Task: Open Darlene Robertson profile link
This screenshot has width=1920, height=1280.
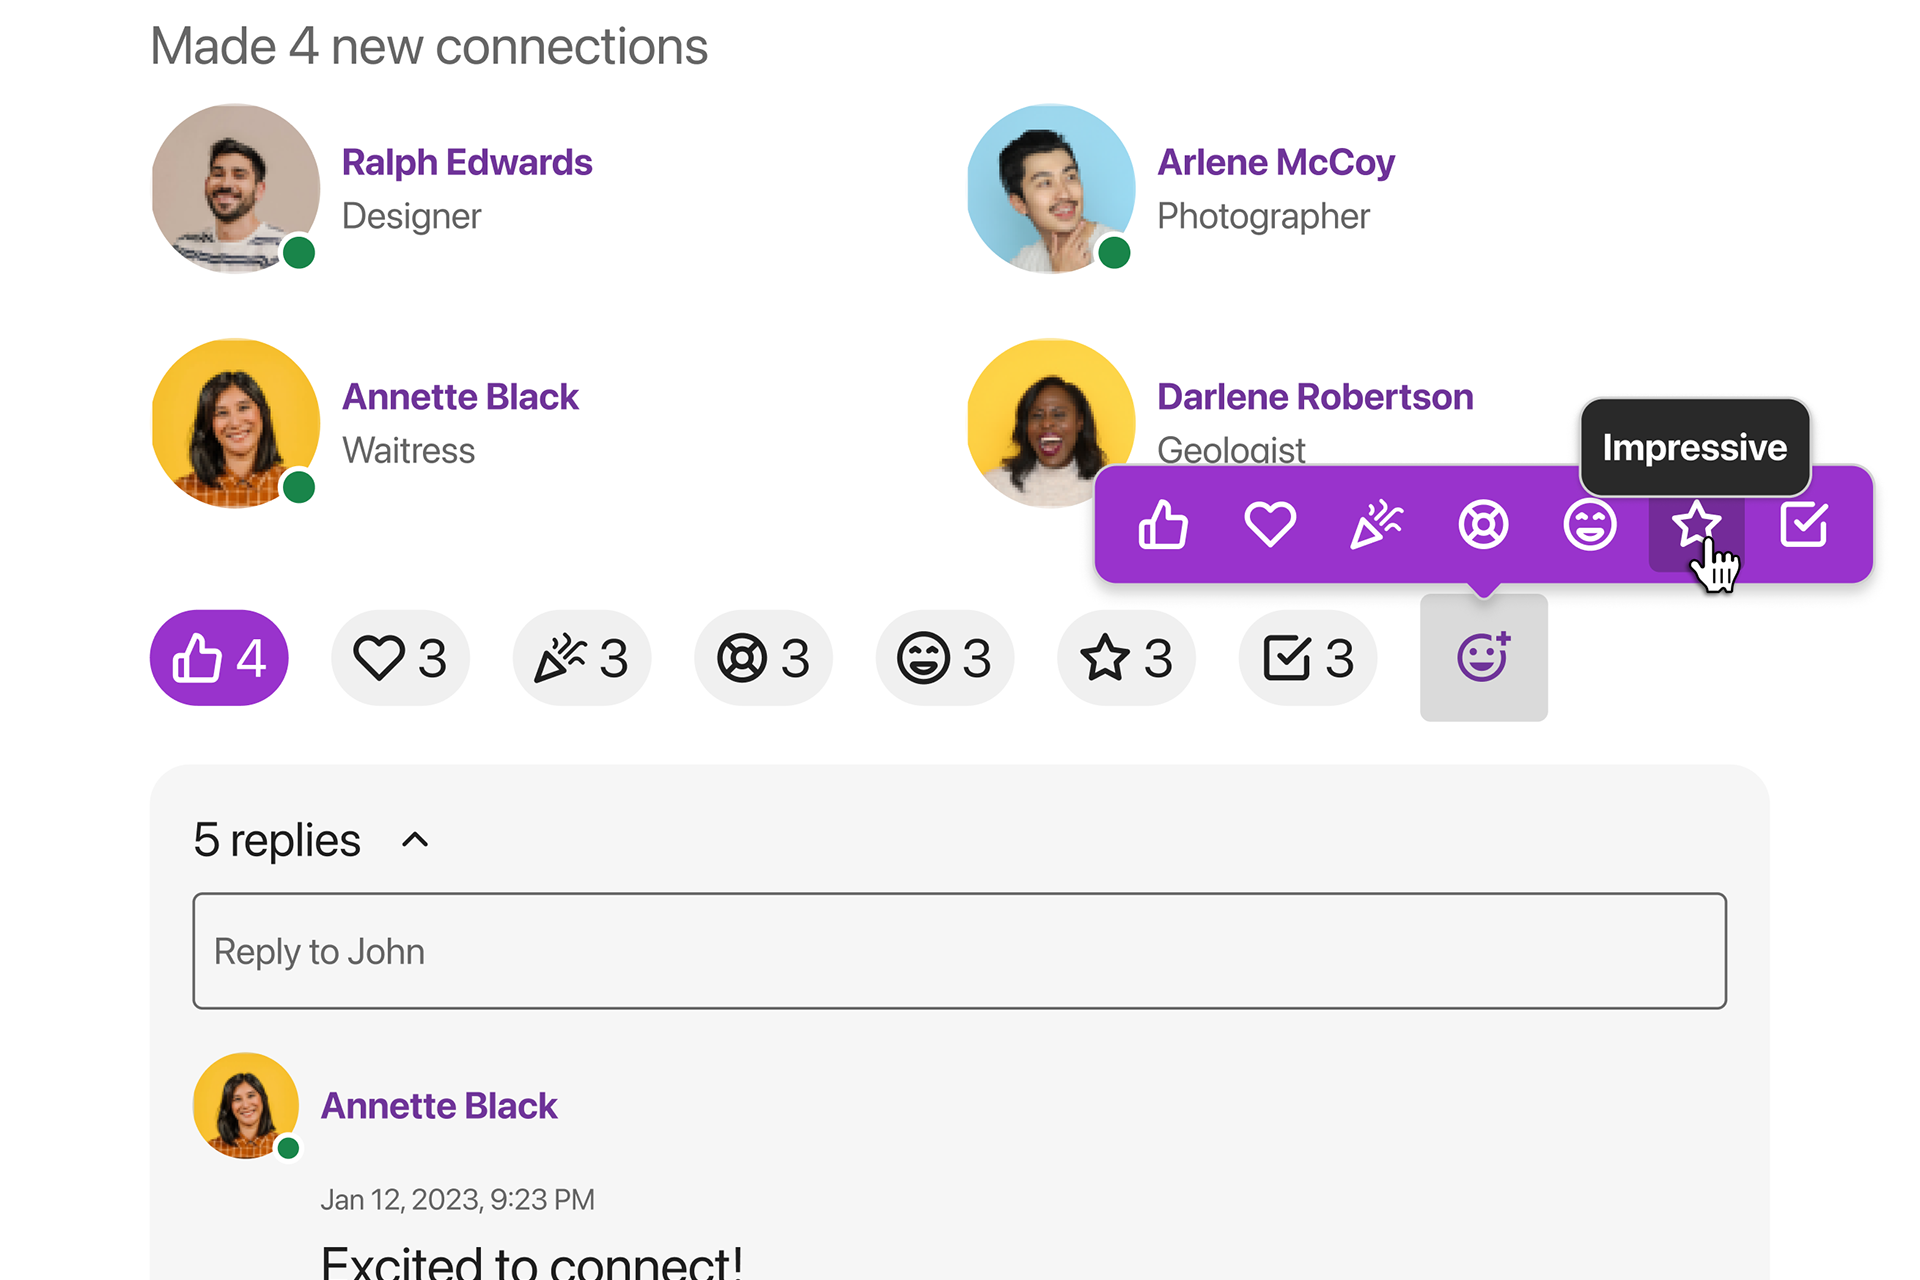Action: coord(1315,397)
